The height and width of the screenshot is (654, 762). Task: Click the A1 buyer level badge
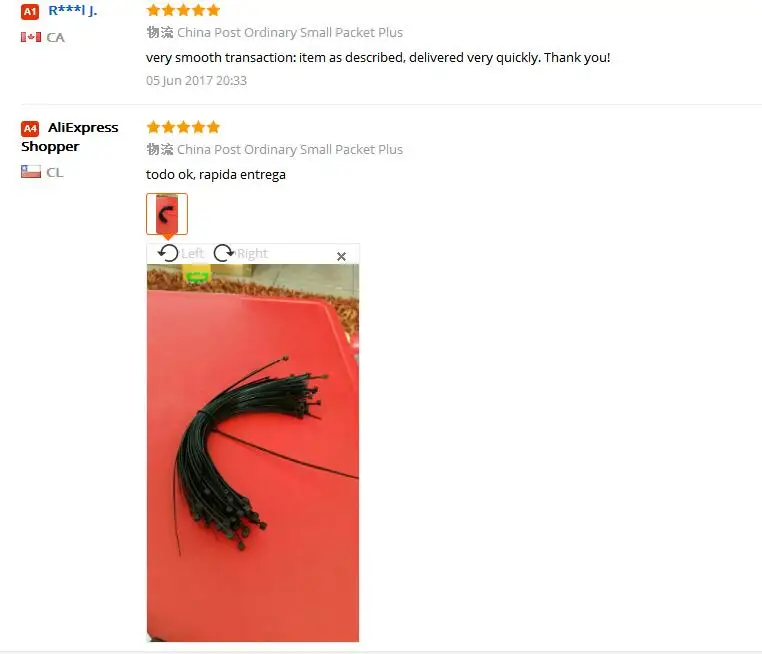click(30, 12)
